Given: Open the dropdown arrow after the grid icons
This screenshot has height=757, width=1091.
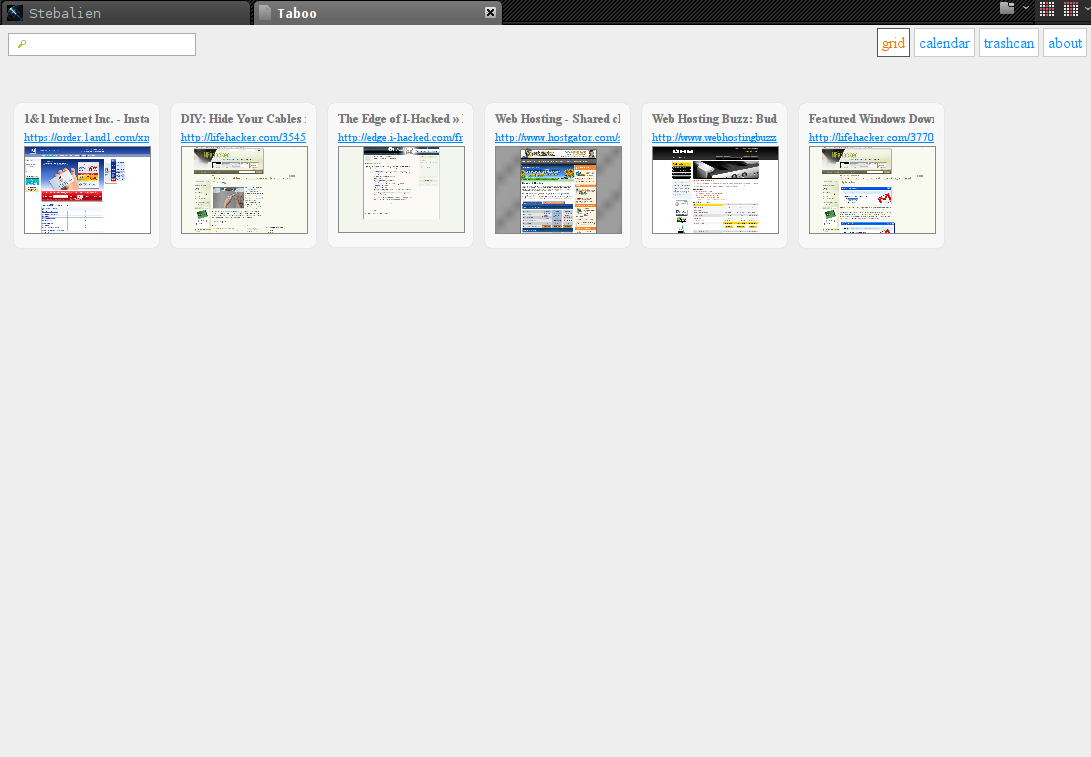Looking at the screenshot, I should tap(1086, 9).
